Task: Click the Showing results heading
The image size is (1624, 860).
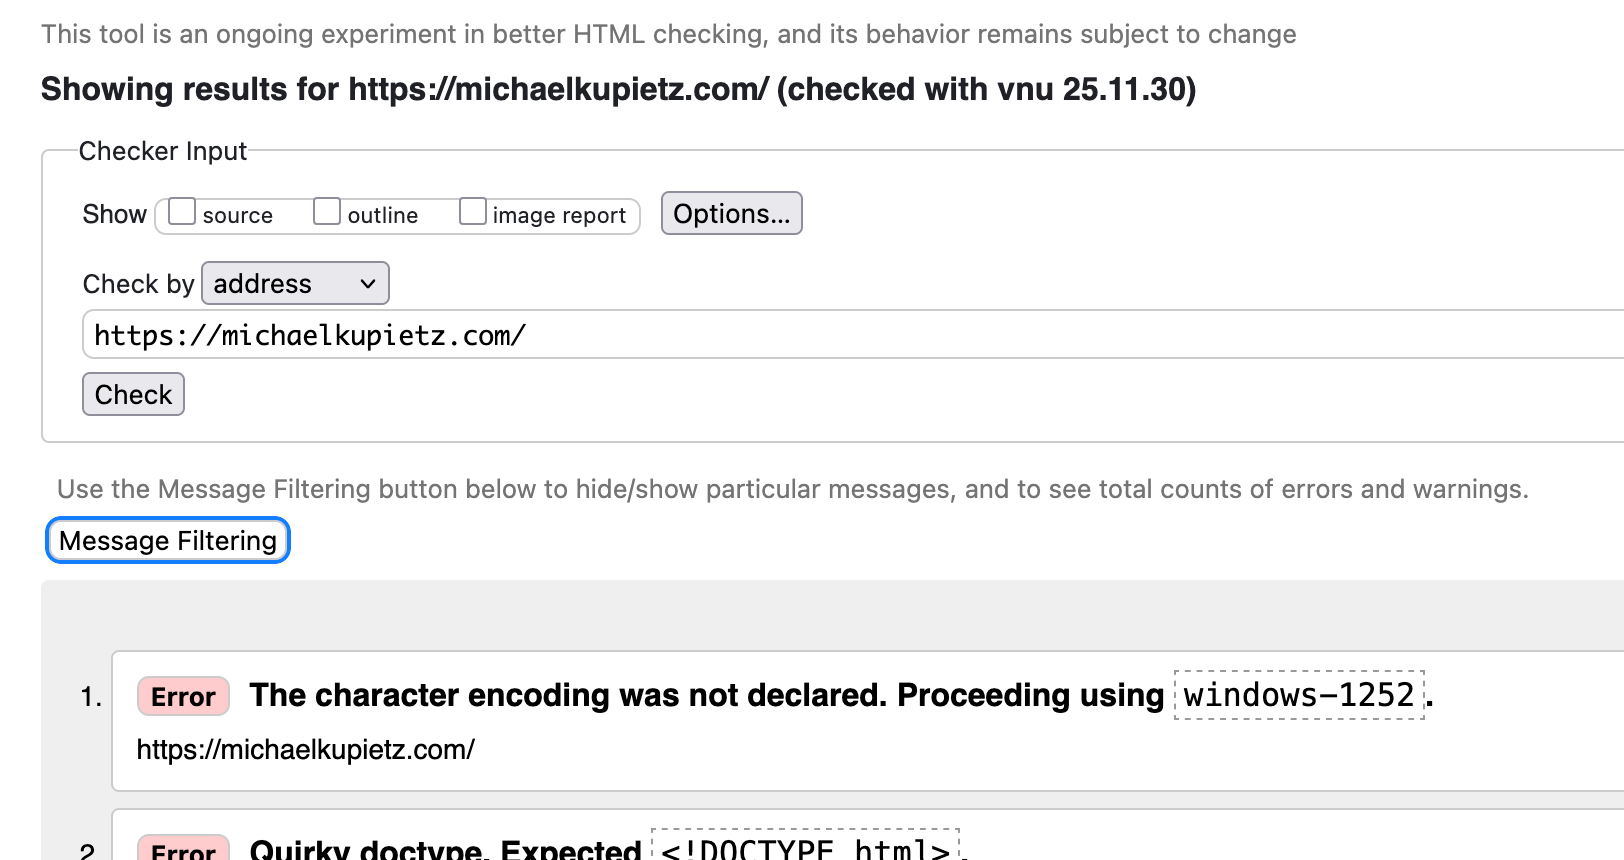Action: coord(618,89)
